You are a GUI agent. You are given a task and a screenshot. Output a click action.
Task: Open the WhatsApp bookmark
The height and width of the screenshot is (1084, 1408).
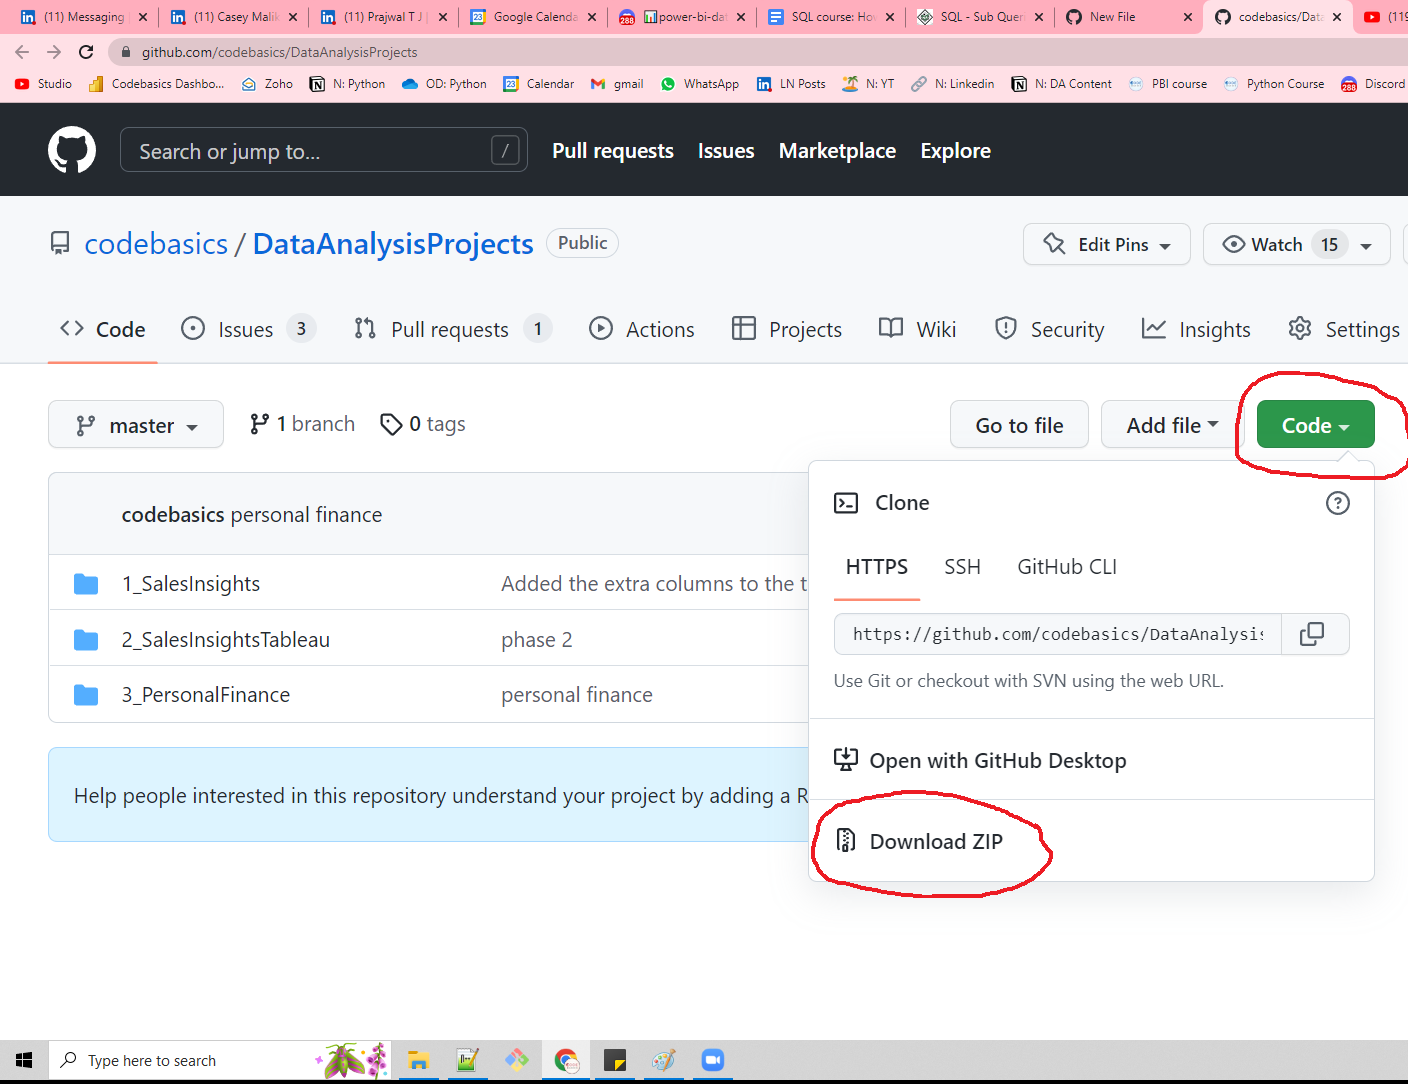click(x=700, y=84)
